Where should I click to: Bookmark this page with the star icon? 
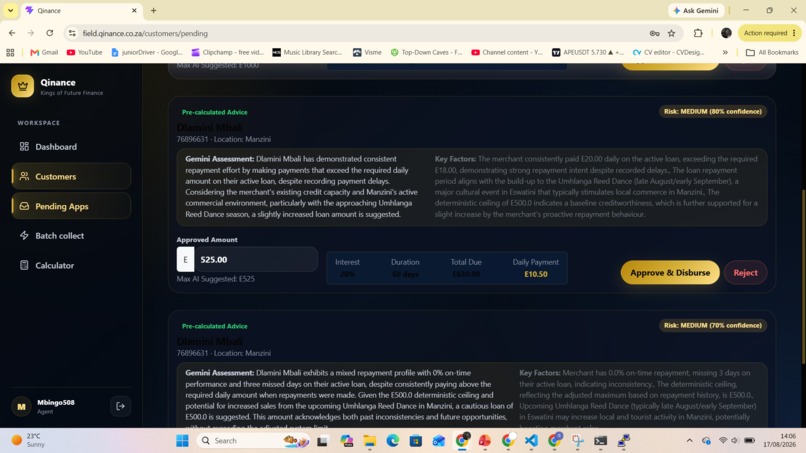(x=671, y=33)
